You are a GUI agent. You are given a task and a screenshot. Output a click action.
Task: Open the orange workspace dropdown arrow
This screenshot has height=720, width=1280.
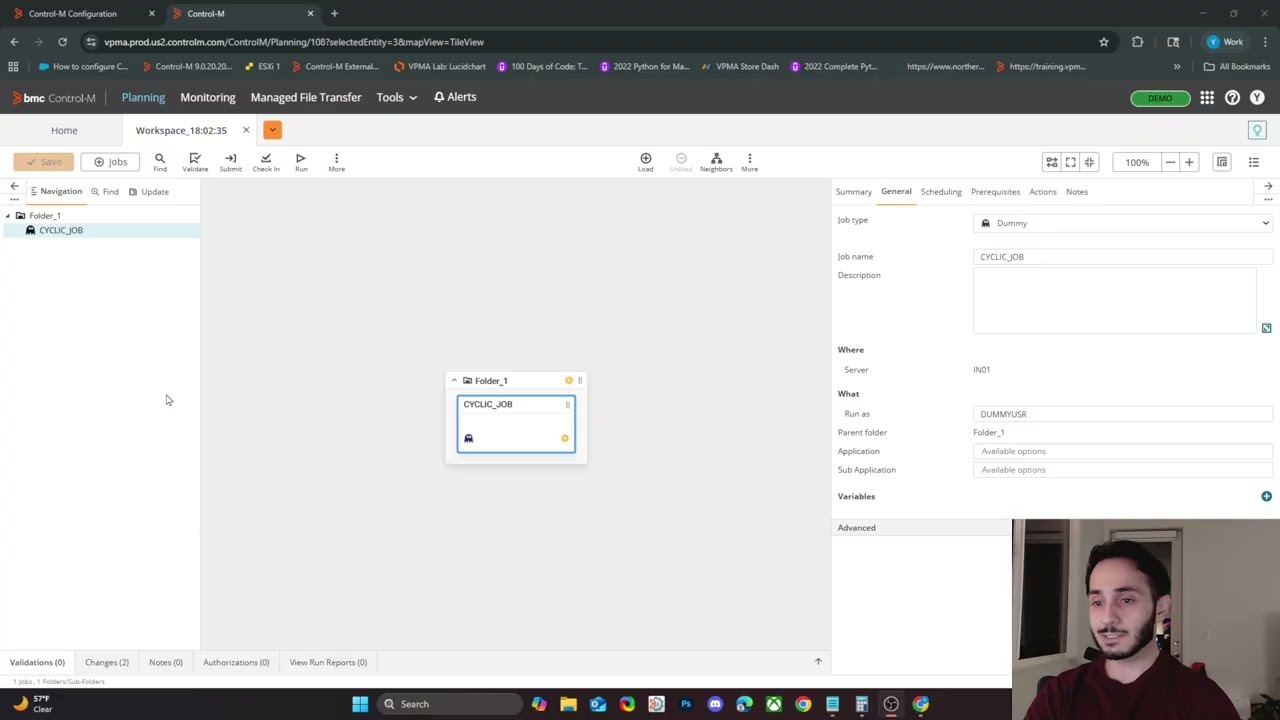click(272, 130)
